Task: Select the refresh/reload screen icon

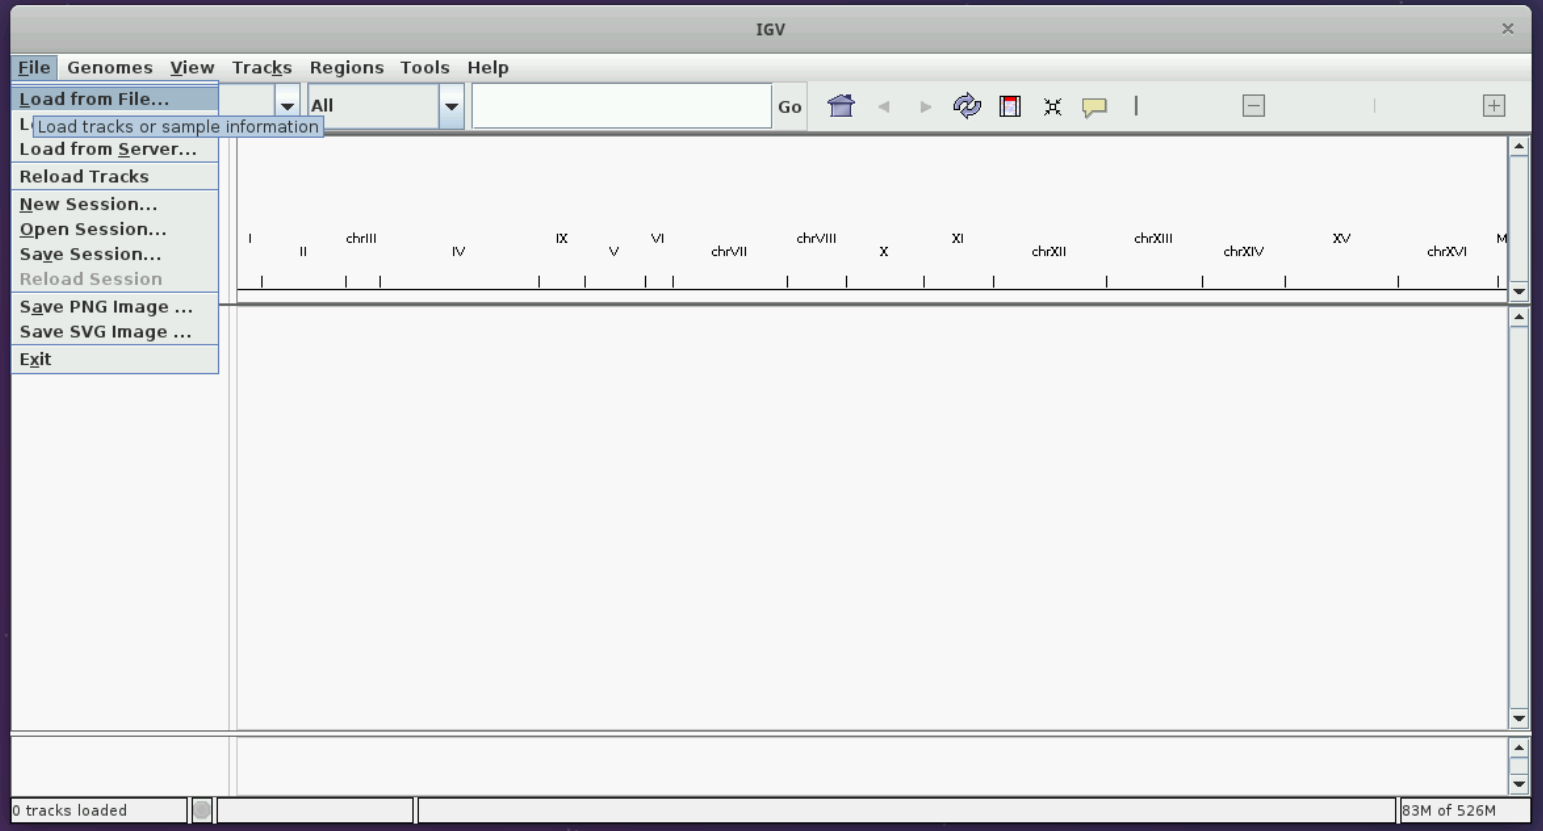Action: pos(967,106)
